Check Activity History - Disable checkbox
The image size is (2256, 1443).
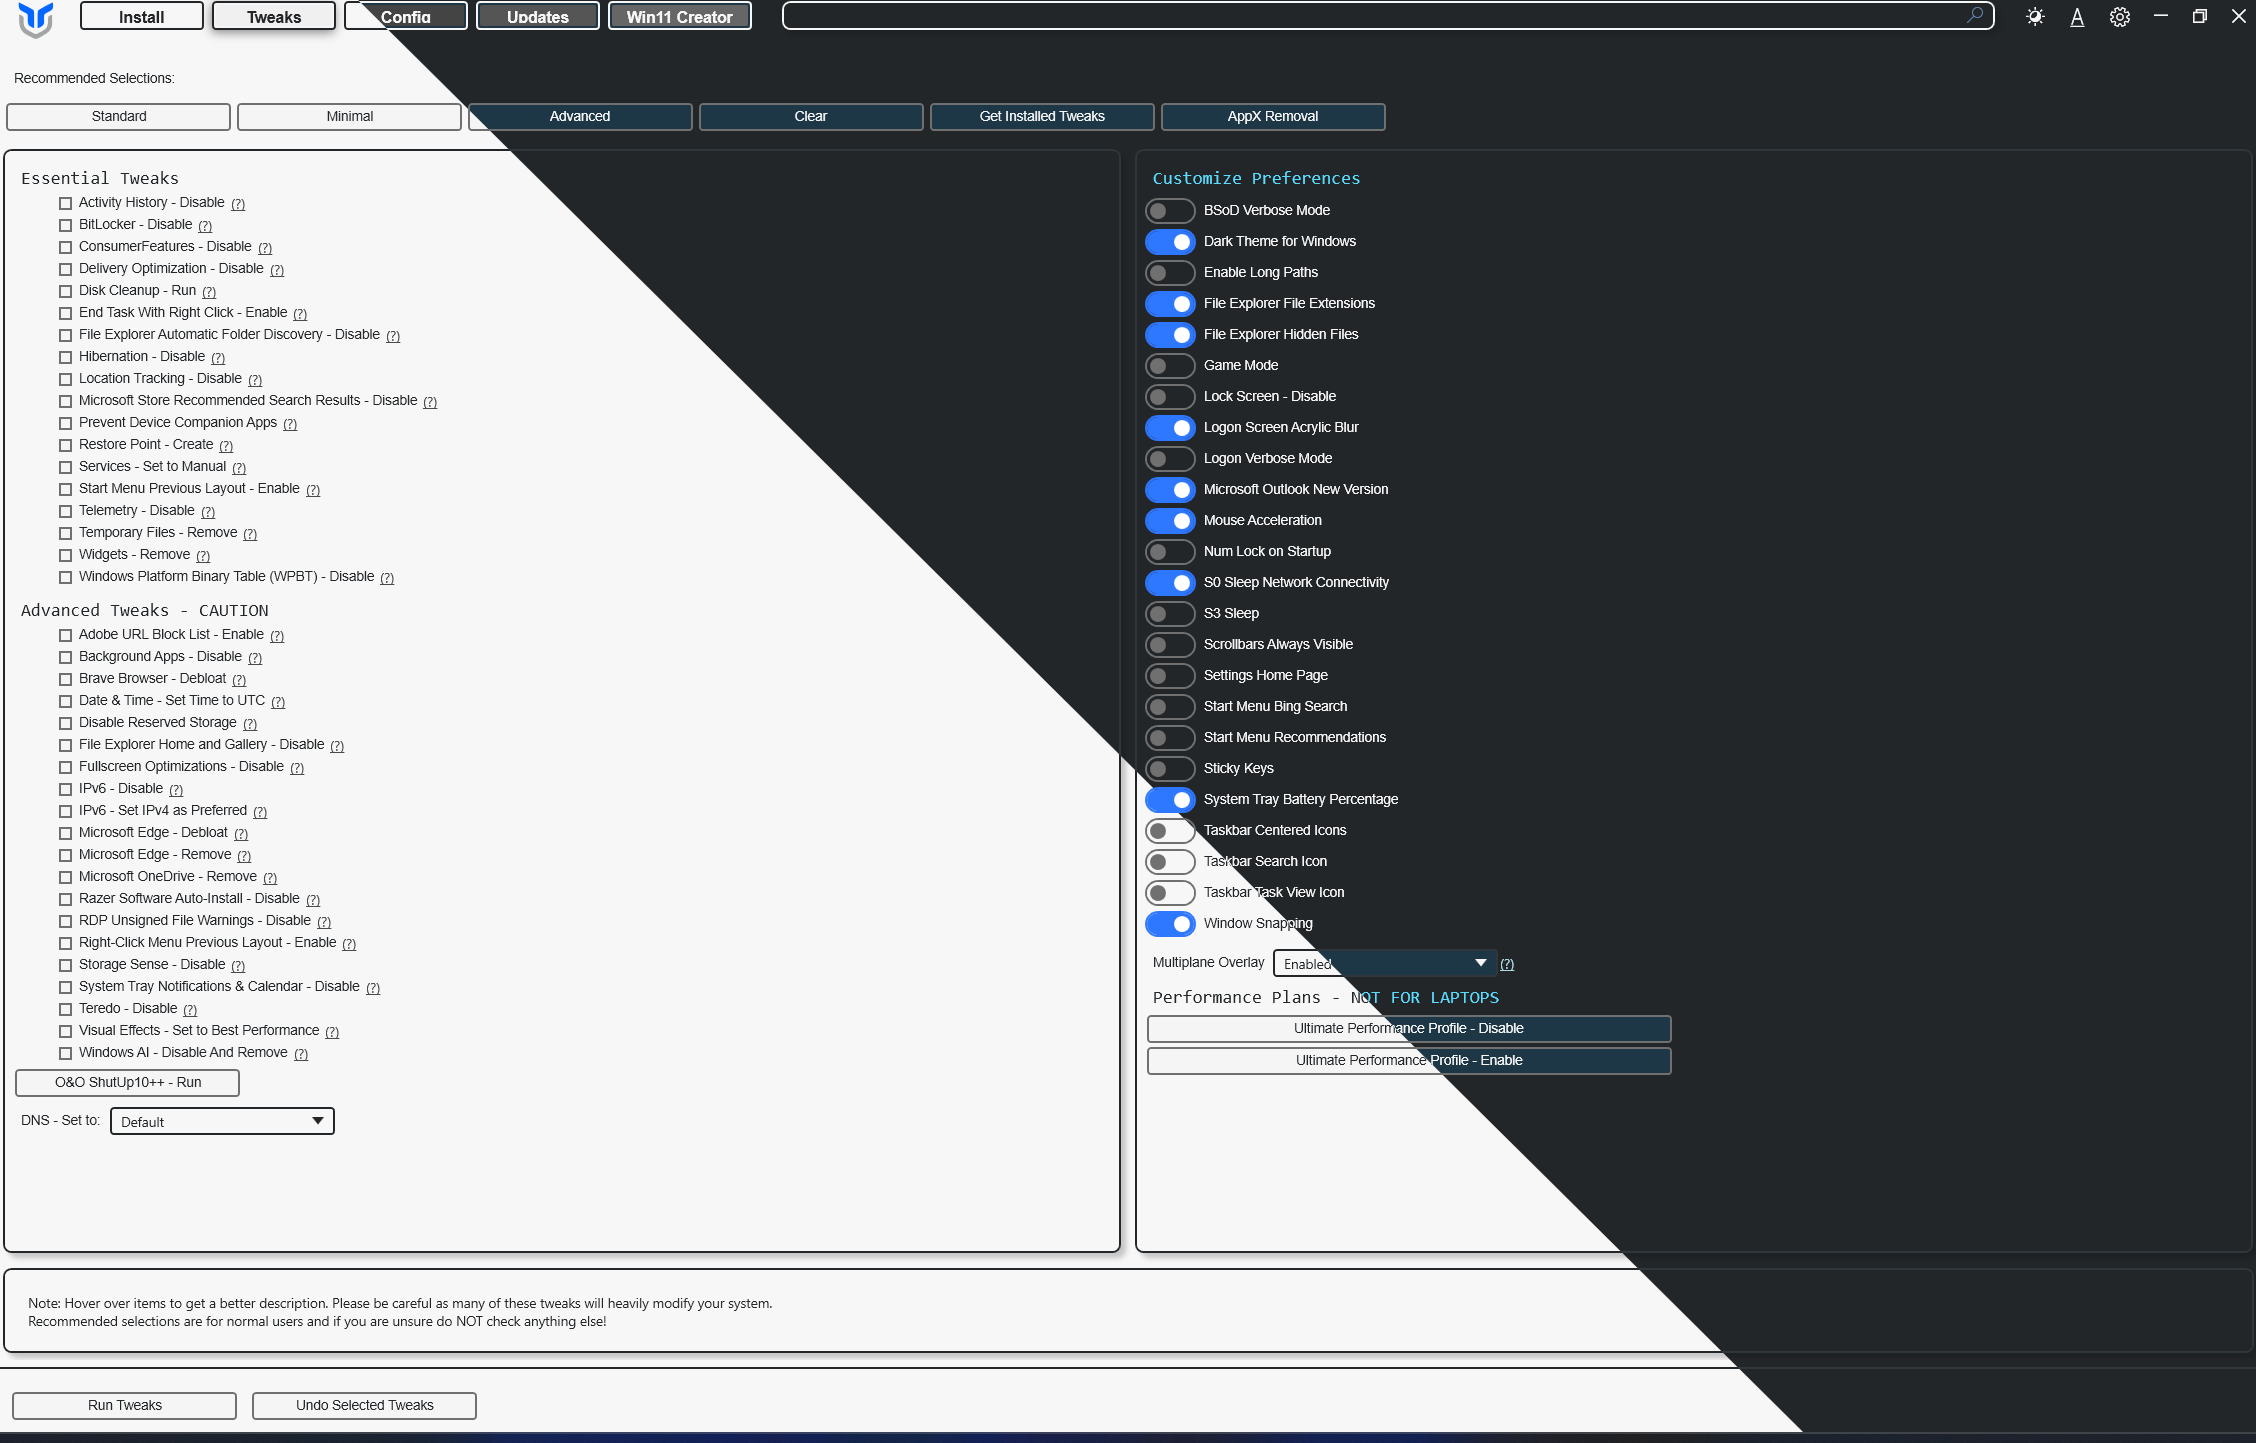coord(66,204)
